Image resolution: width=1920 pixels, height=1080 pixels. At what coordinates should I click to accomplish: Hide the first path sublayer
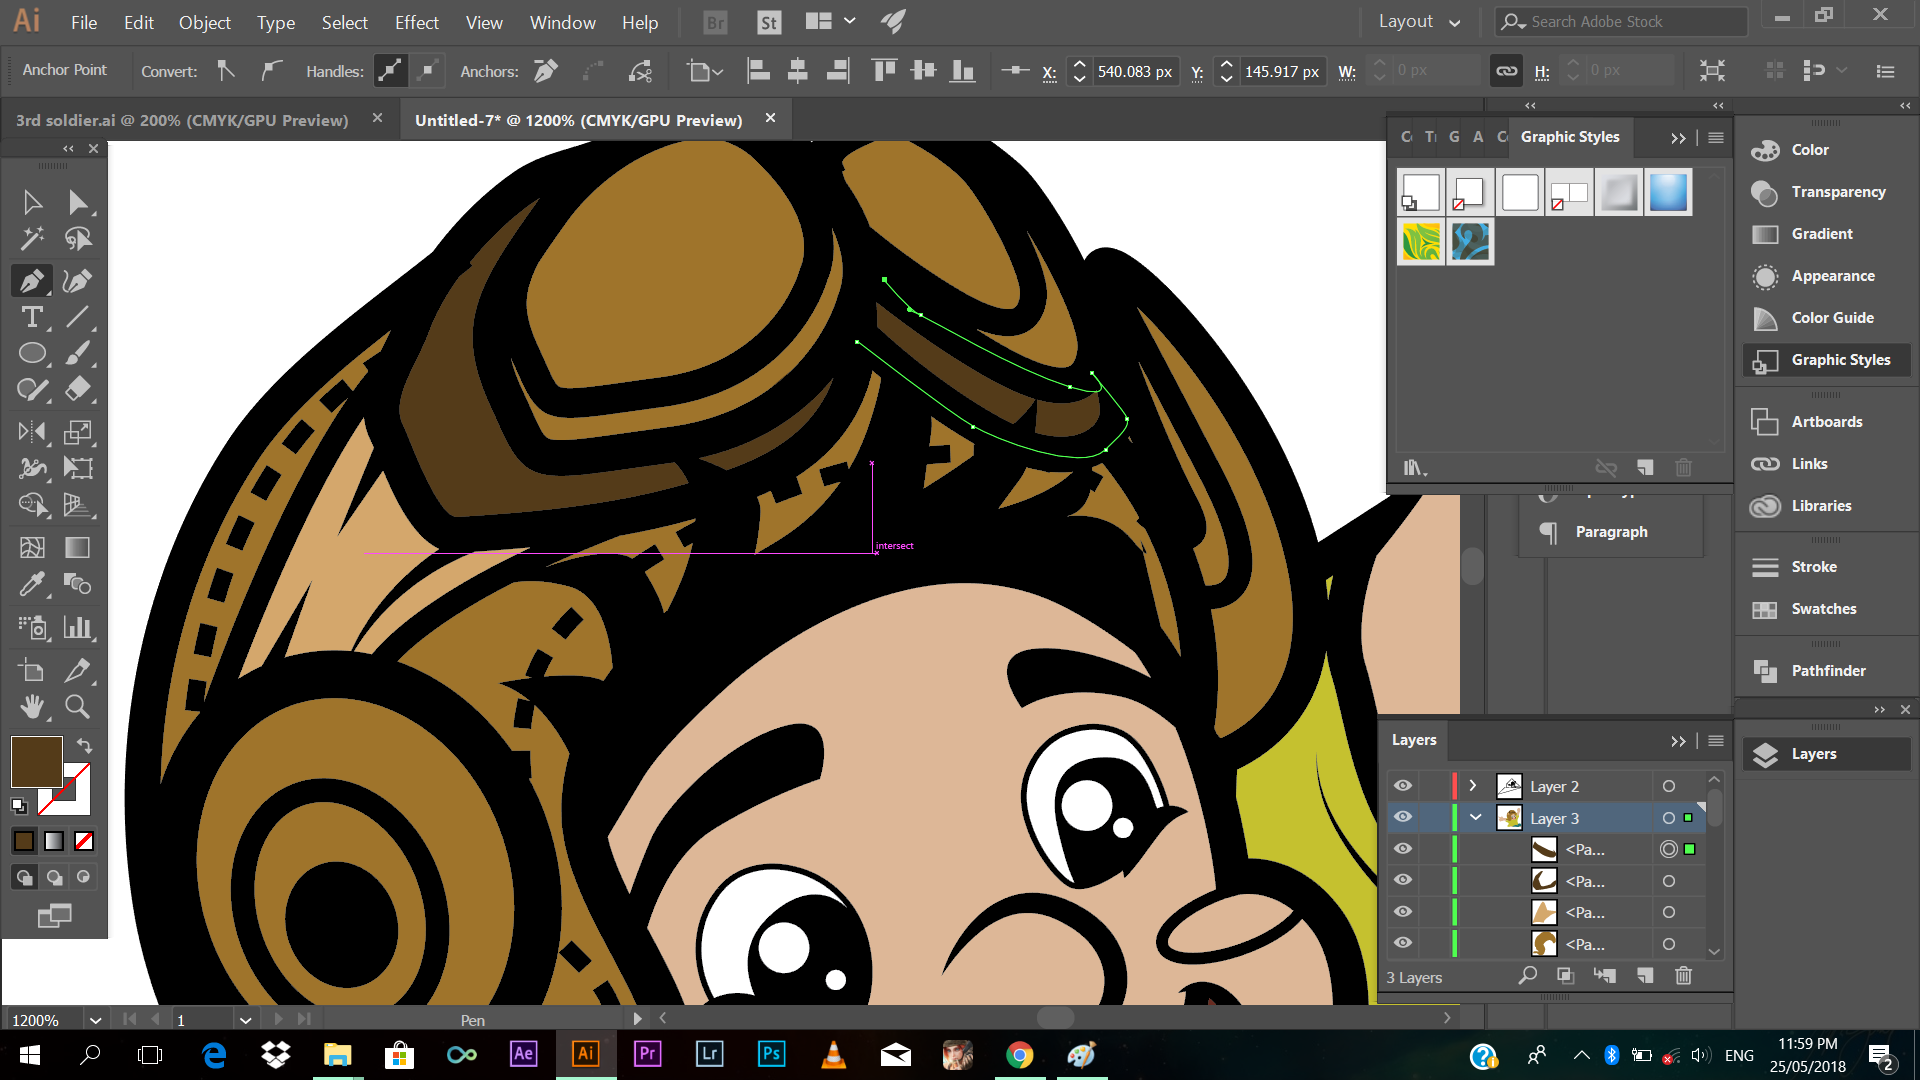click(x=1403, y=849)
